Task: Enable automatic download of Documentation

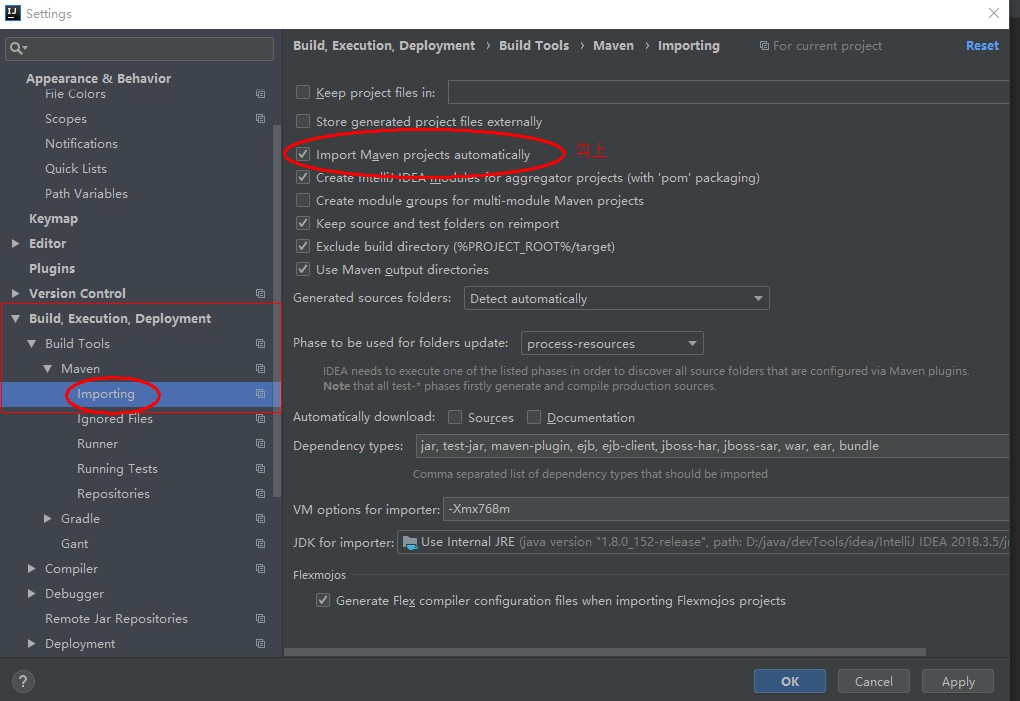Action: pos(533,417)
